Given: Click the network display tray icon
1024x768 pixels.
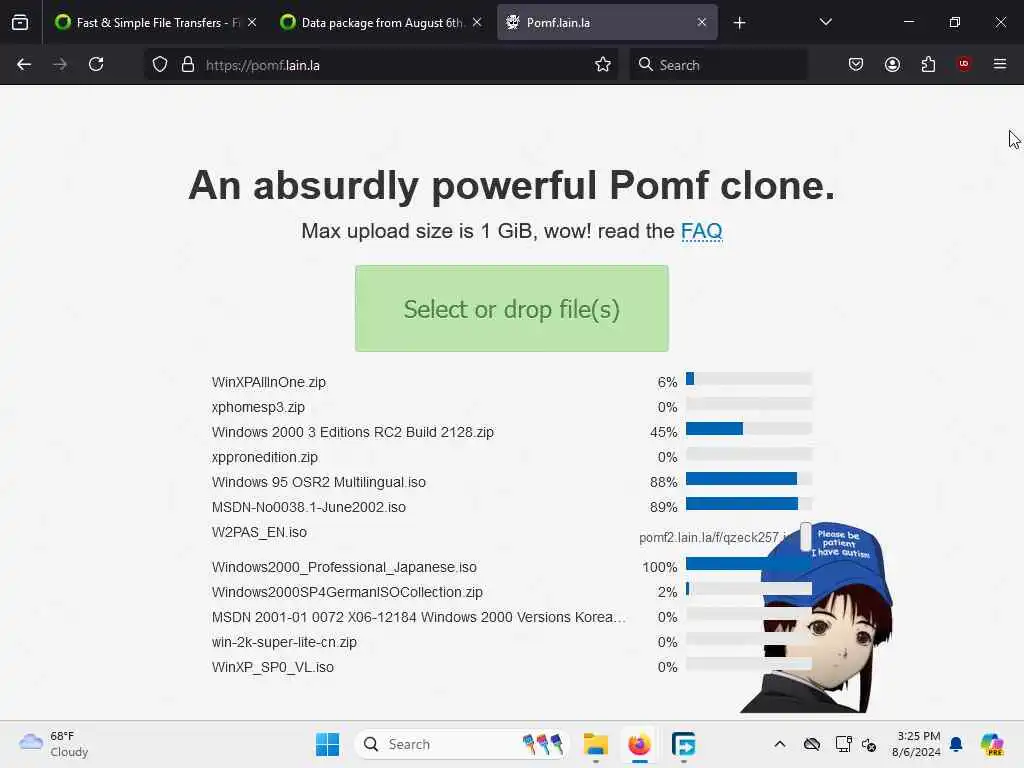Looking at the screenshot, I should 843,744.
